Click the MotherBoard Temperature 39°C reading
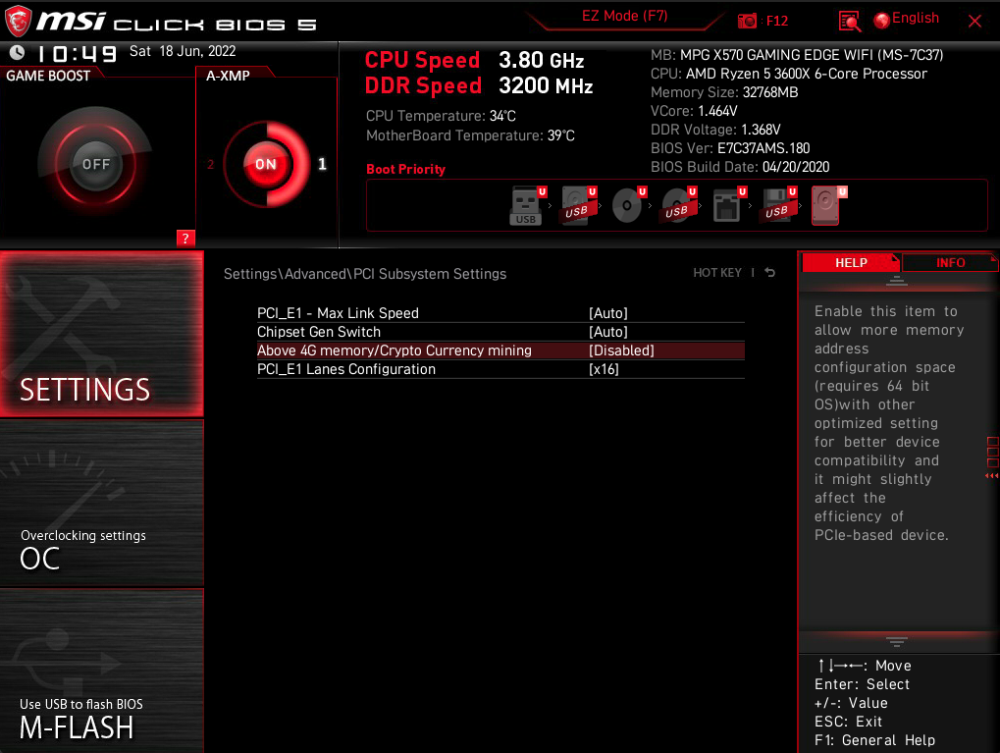 [470, 136]
